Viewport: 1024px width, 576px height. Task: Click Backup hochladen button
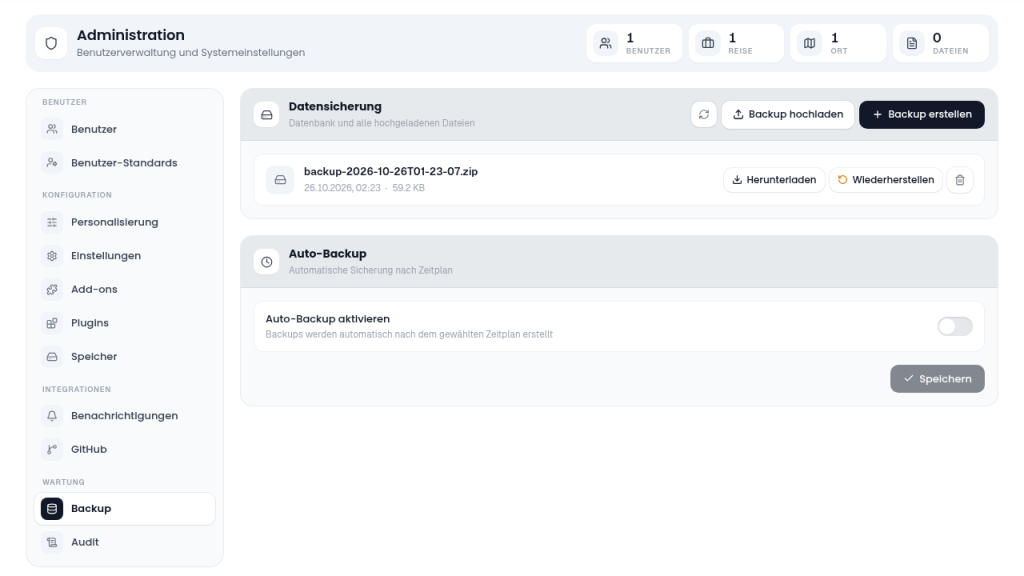point(788,114)
